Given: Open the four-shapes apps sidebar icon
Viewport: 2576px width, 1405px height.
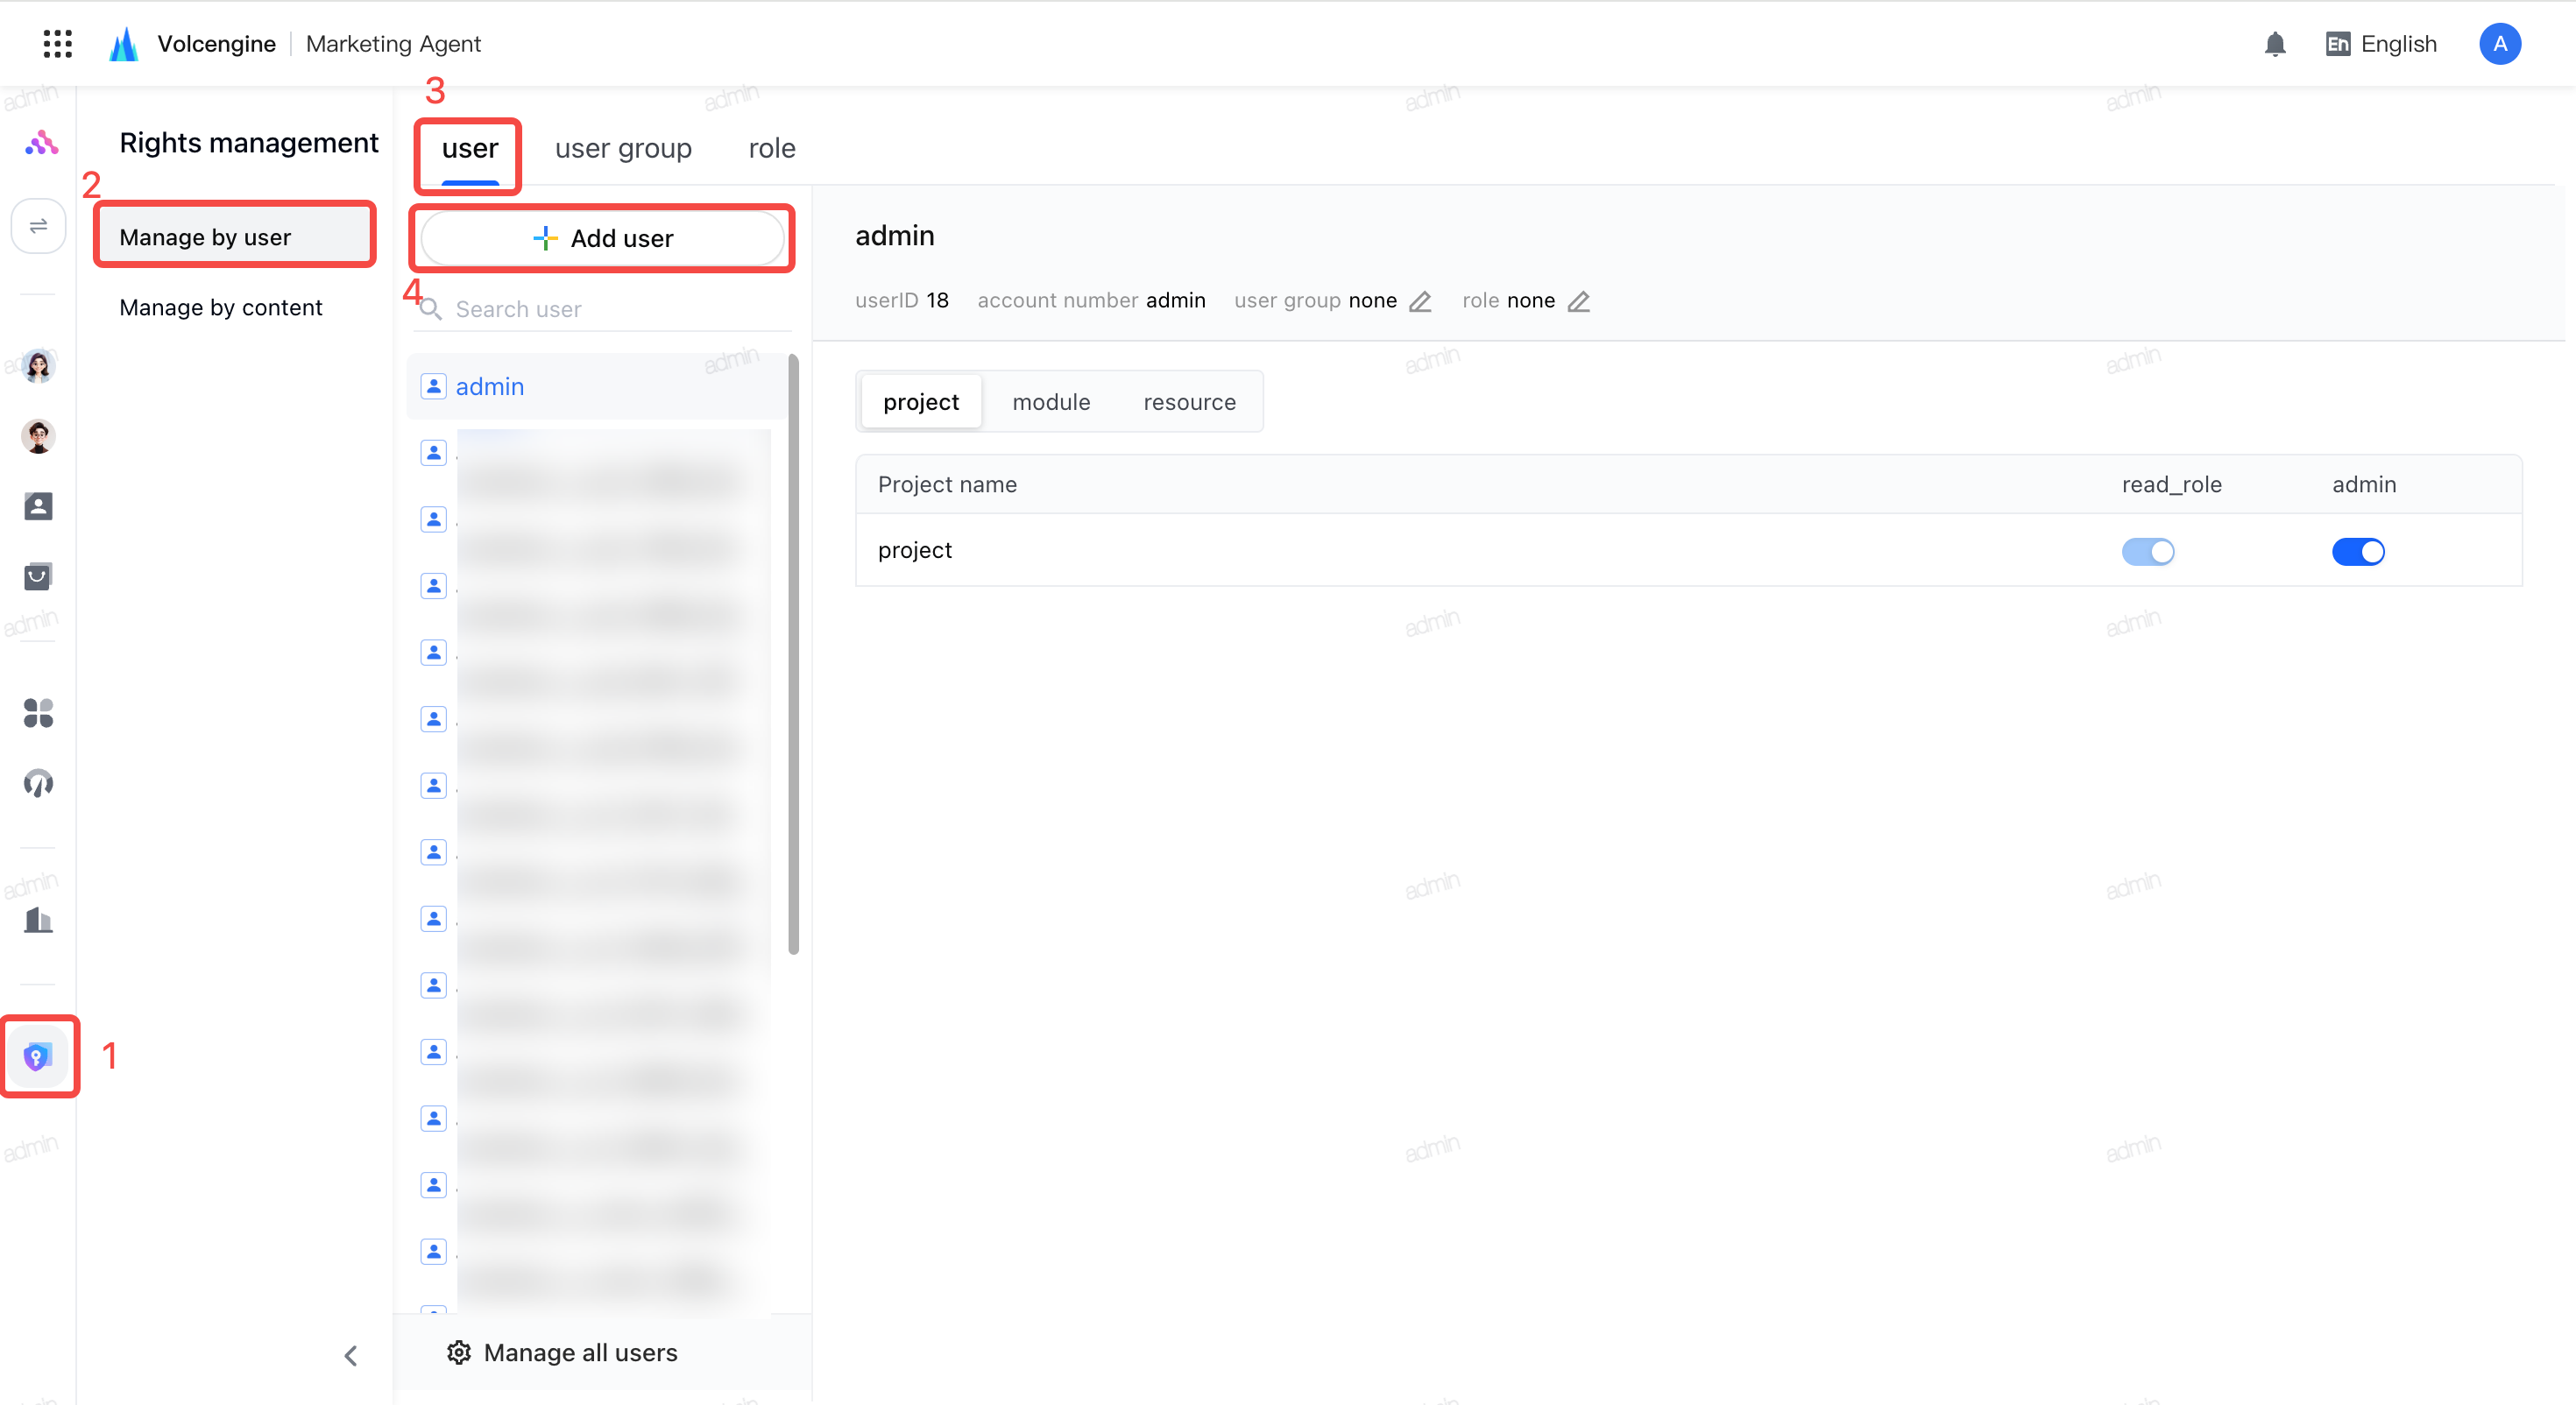Looking at the screenshot, I should click(x=38, y=713).
